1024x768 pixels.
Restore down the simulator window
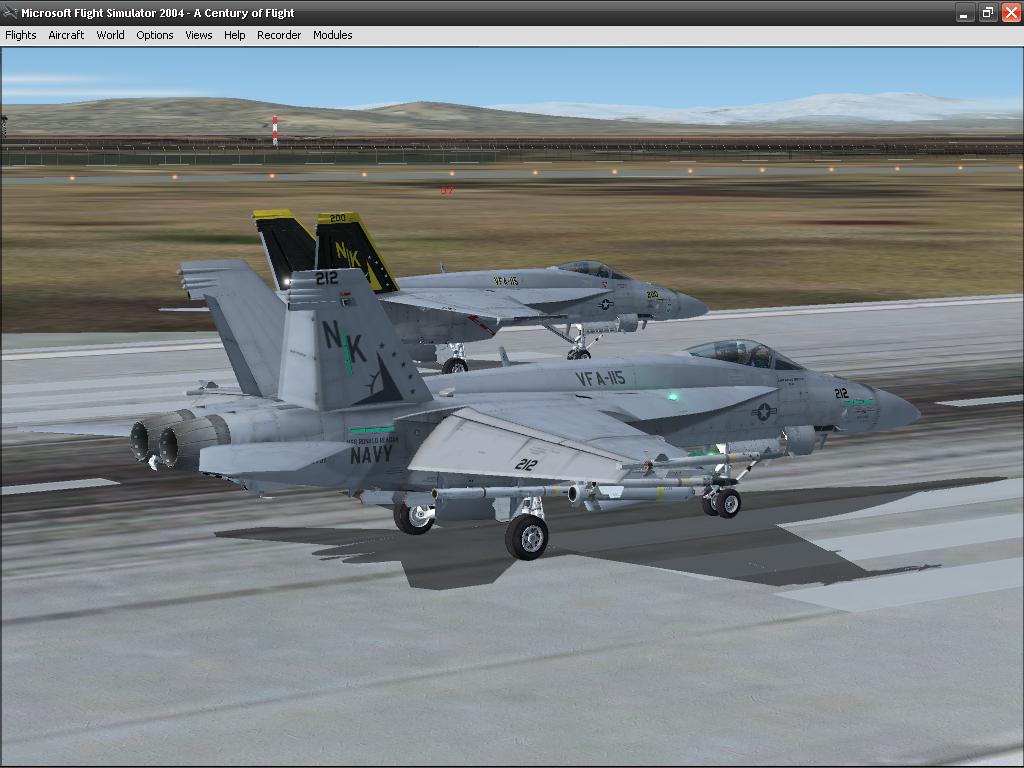[x=987, y=13]
